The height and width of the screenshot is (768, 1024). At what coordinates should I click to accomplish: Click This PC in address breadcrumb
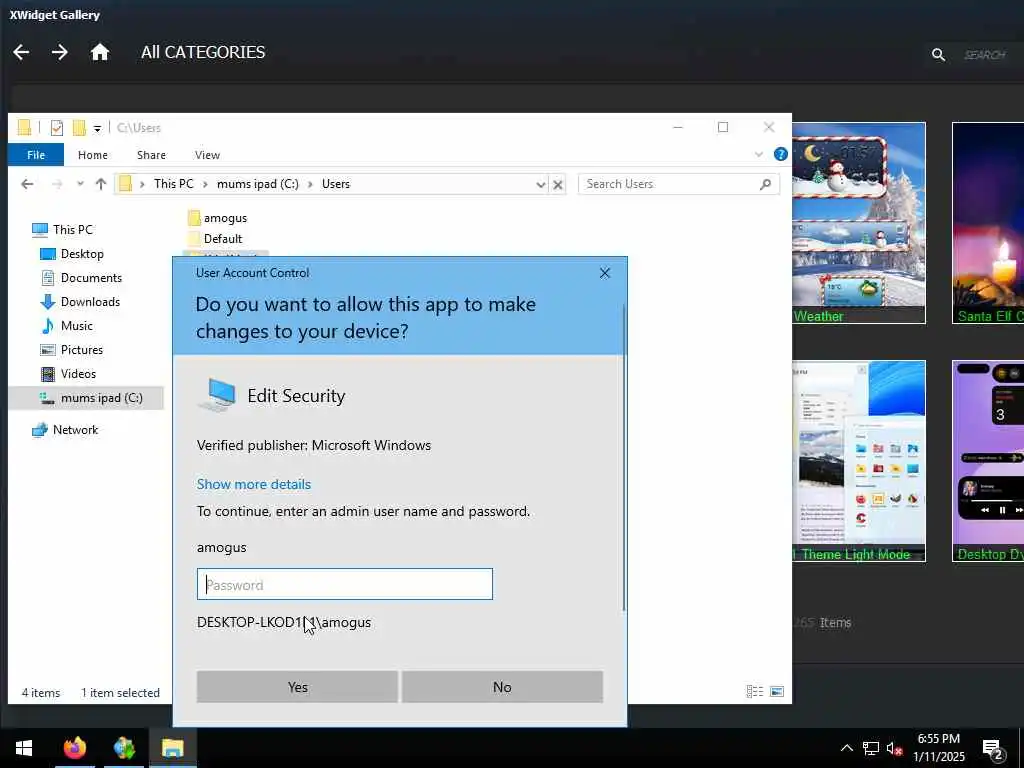point(174,184)
